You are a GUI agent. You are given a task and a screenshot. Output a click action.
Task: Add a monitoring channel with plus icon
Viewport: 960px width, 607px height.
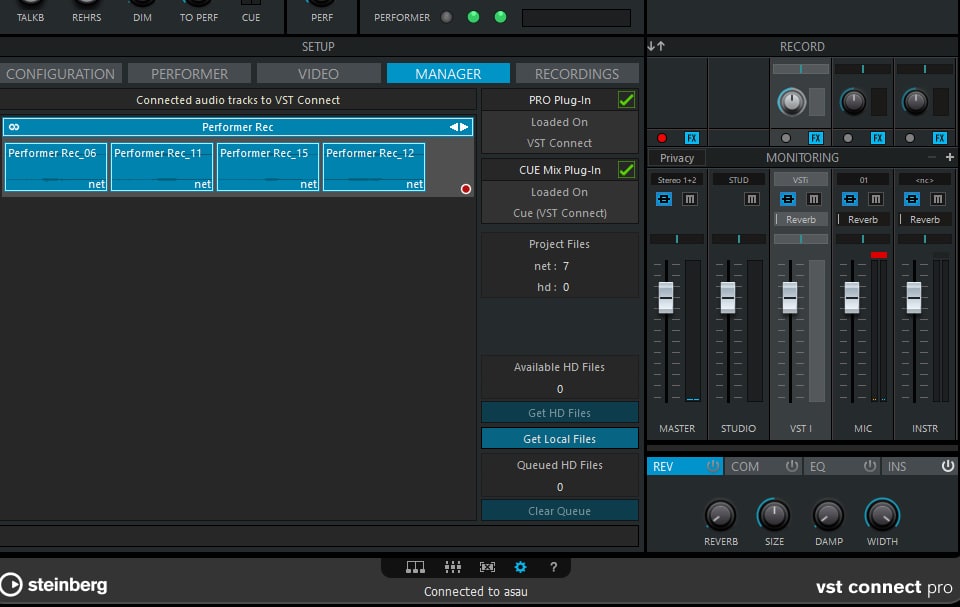pos(950,157)
